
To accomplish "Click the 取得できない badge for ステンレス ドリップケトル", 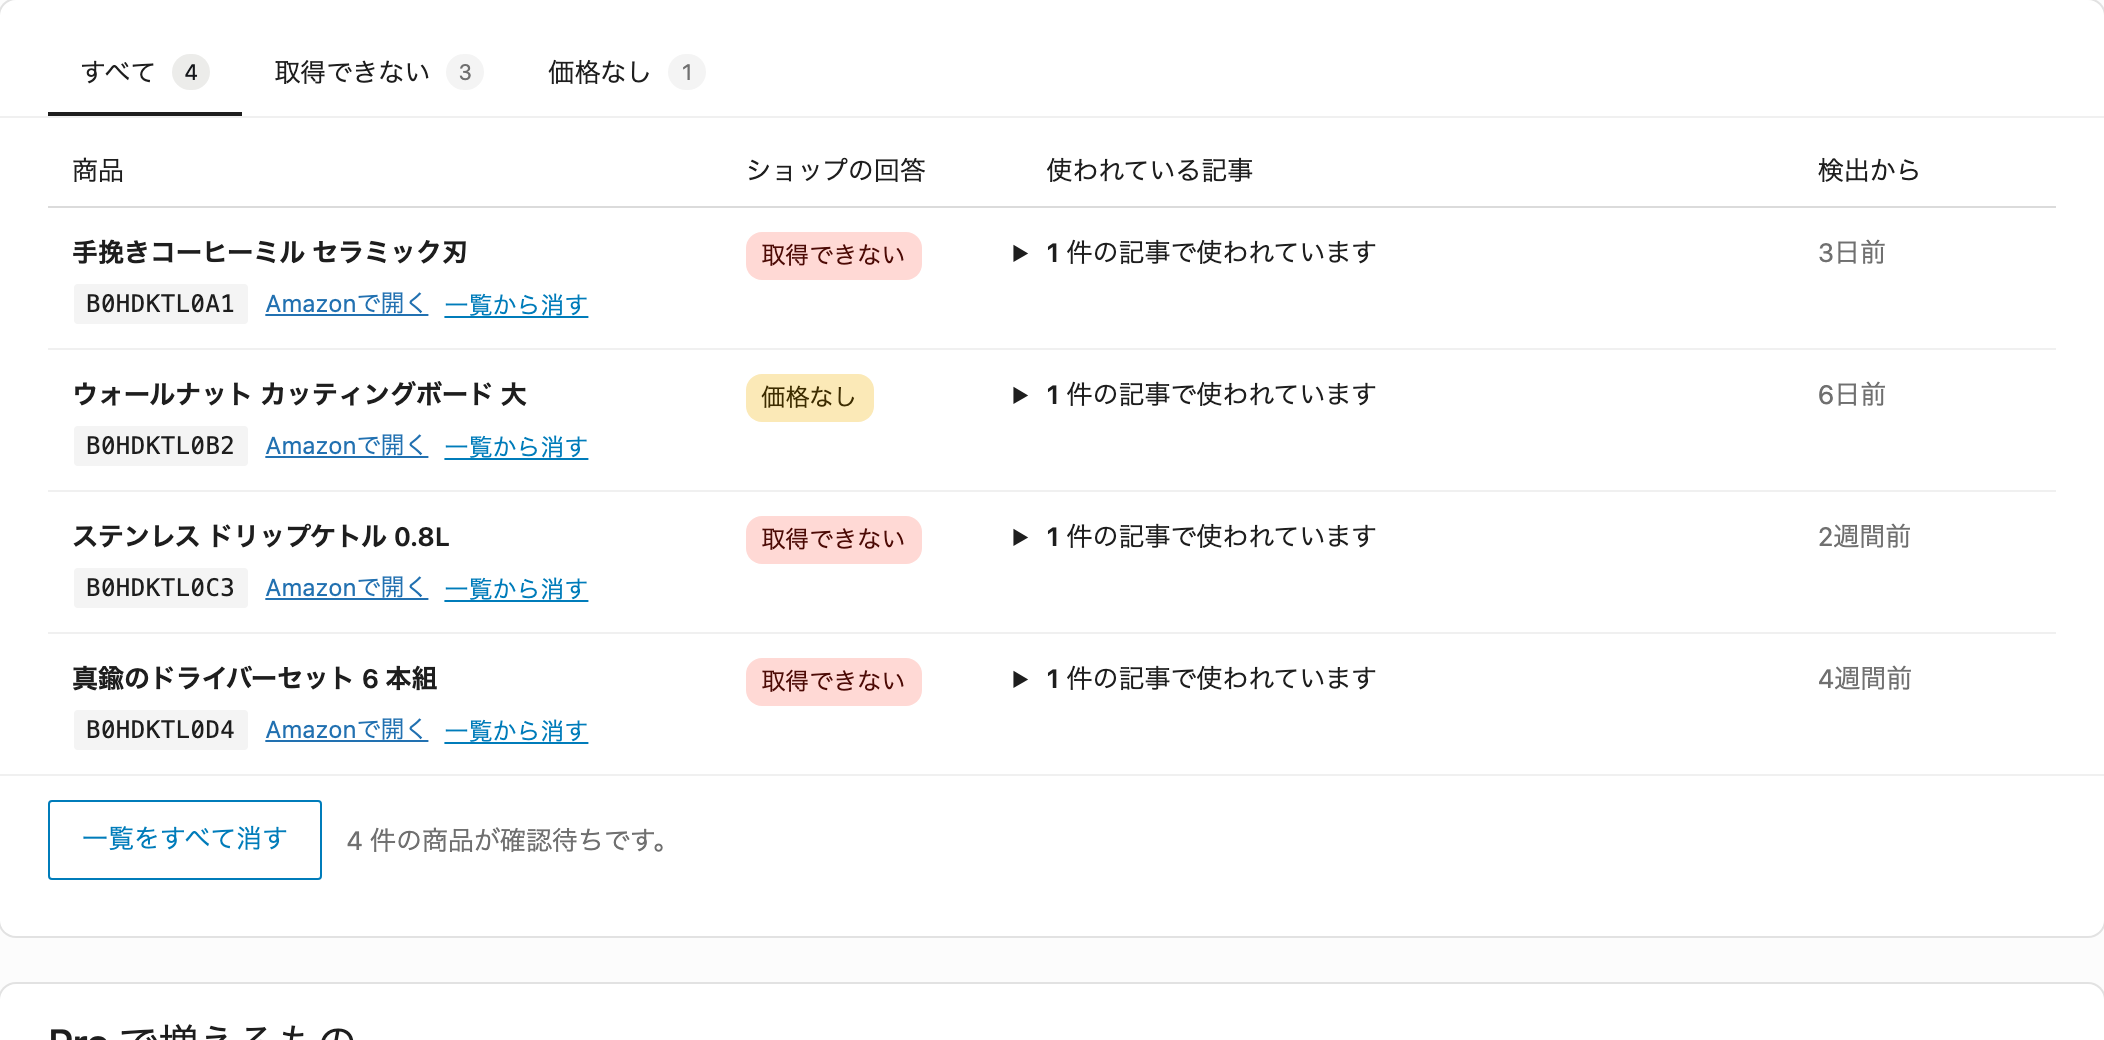I will (833, 540).
